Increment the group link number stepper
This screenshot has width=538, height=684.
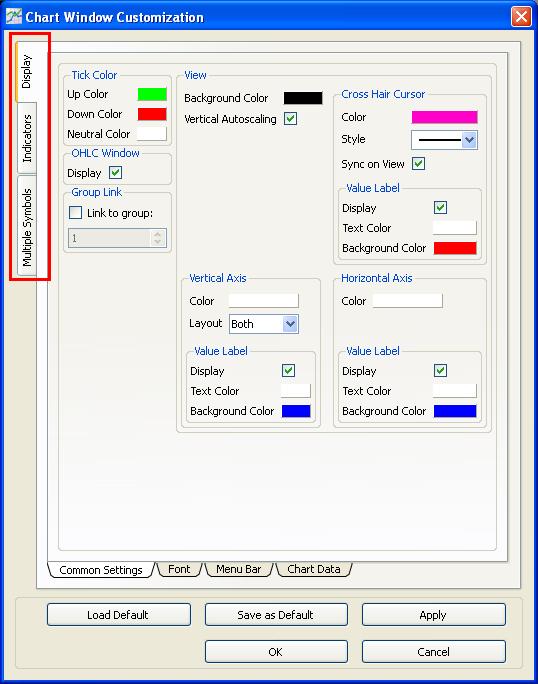tap(158, 235)
